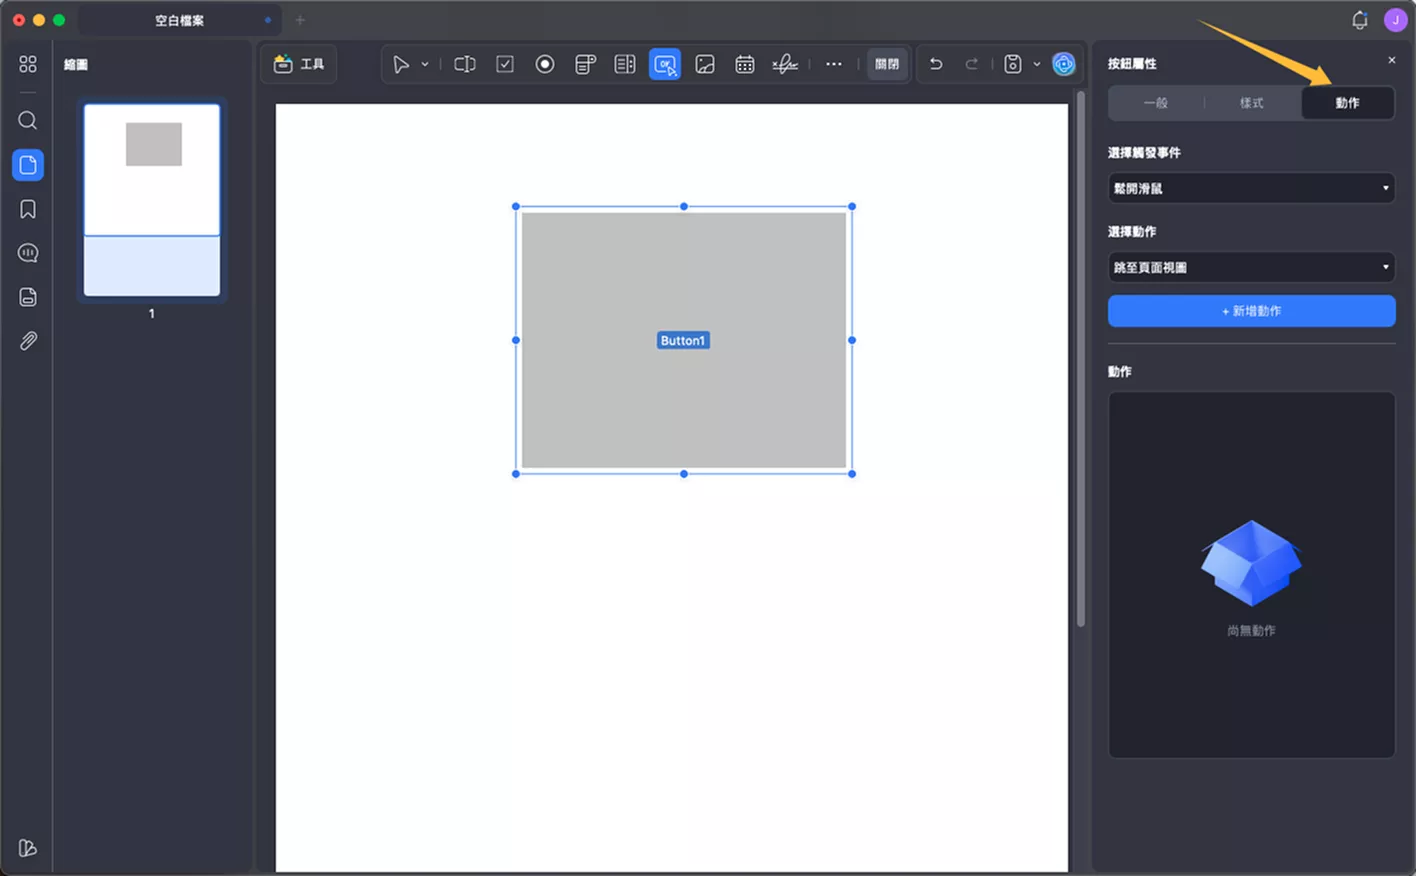This screenshot has height=876, width=1416.
Task: Open the search panel in sidebar
Action: [x=28, y=121]
